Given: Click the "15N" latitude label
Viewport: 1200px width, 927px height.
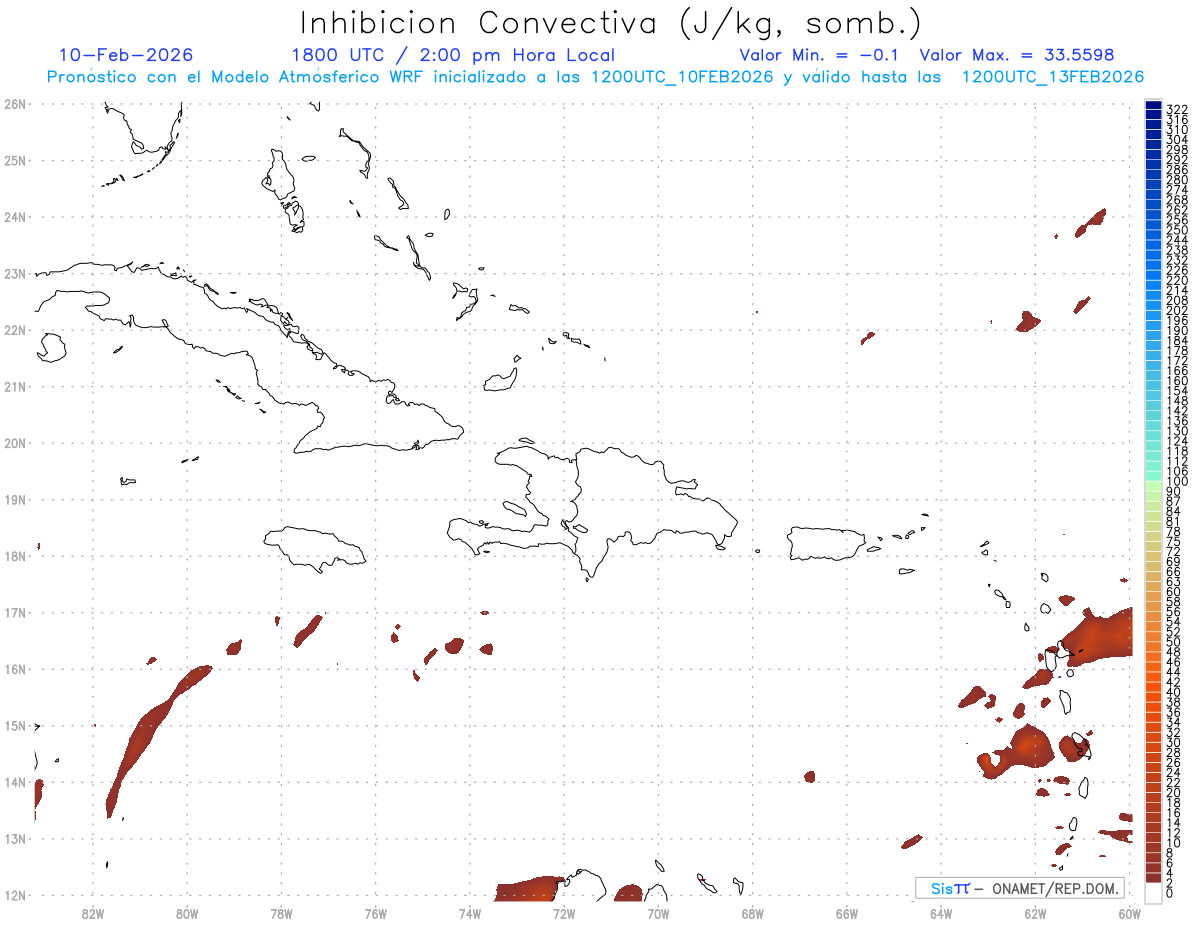Looking at the screenshot, I should (14, 725).
